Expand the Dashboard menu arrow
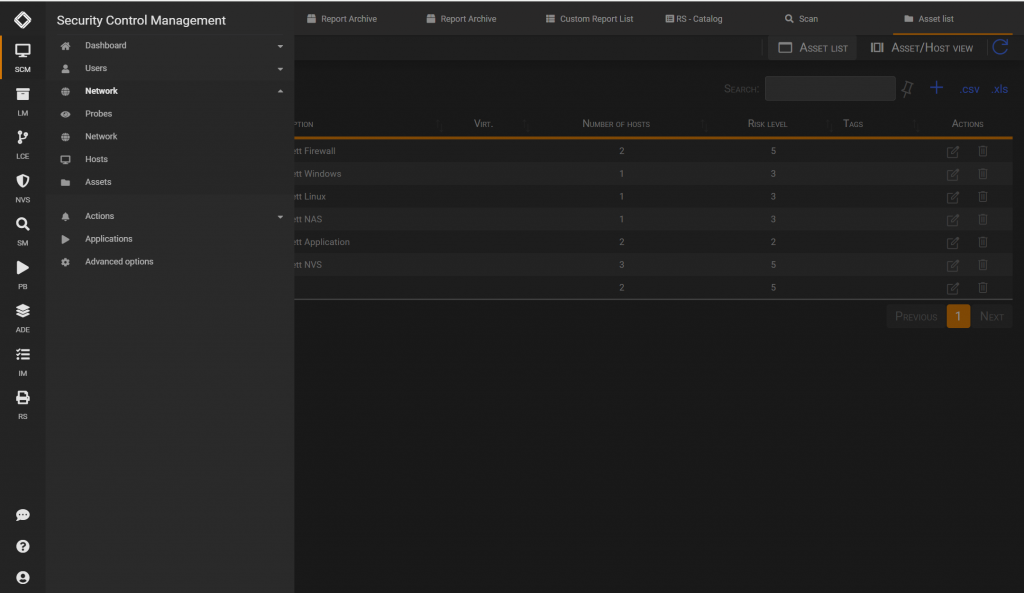The height and width of the screenshot is (593, 1024). pyautogui.click(x=280, y=46)
